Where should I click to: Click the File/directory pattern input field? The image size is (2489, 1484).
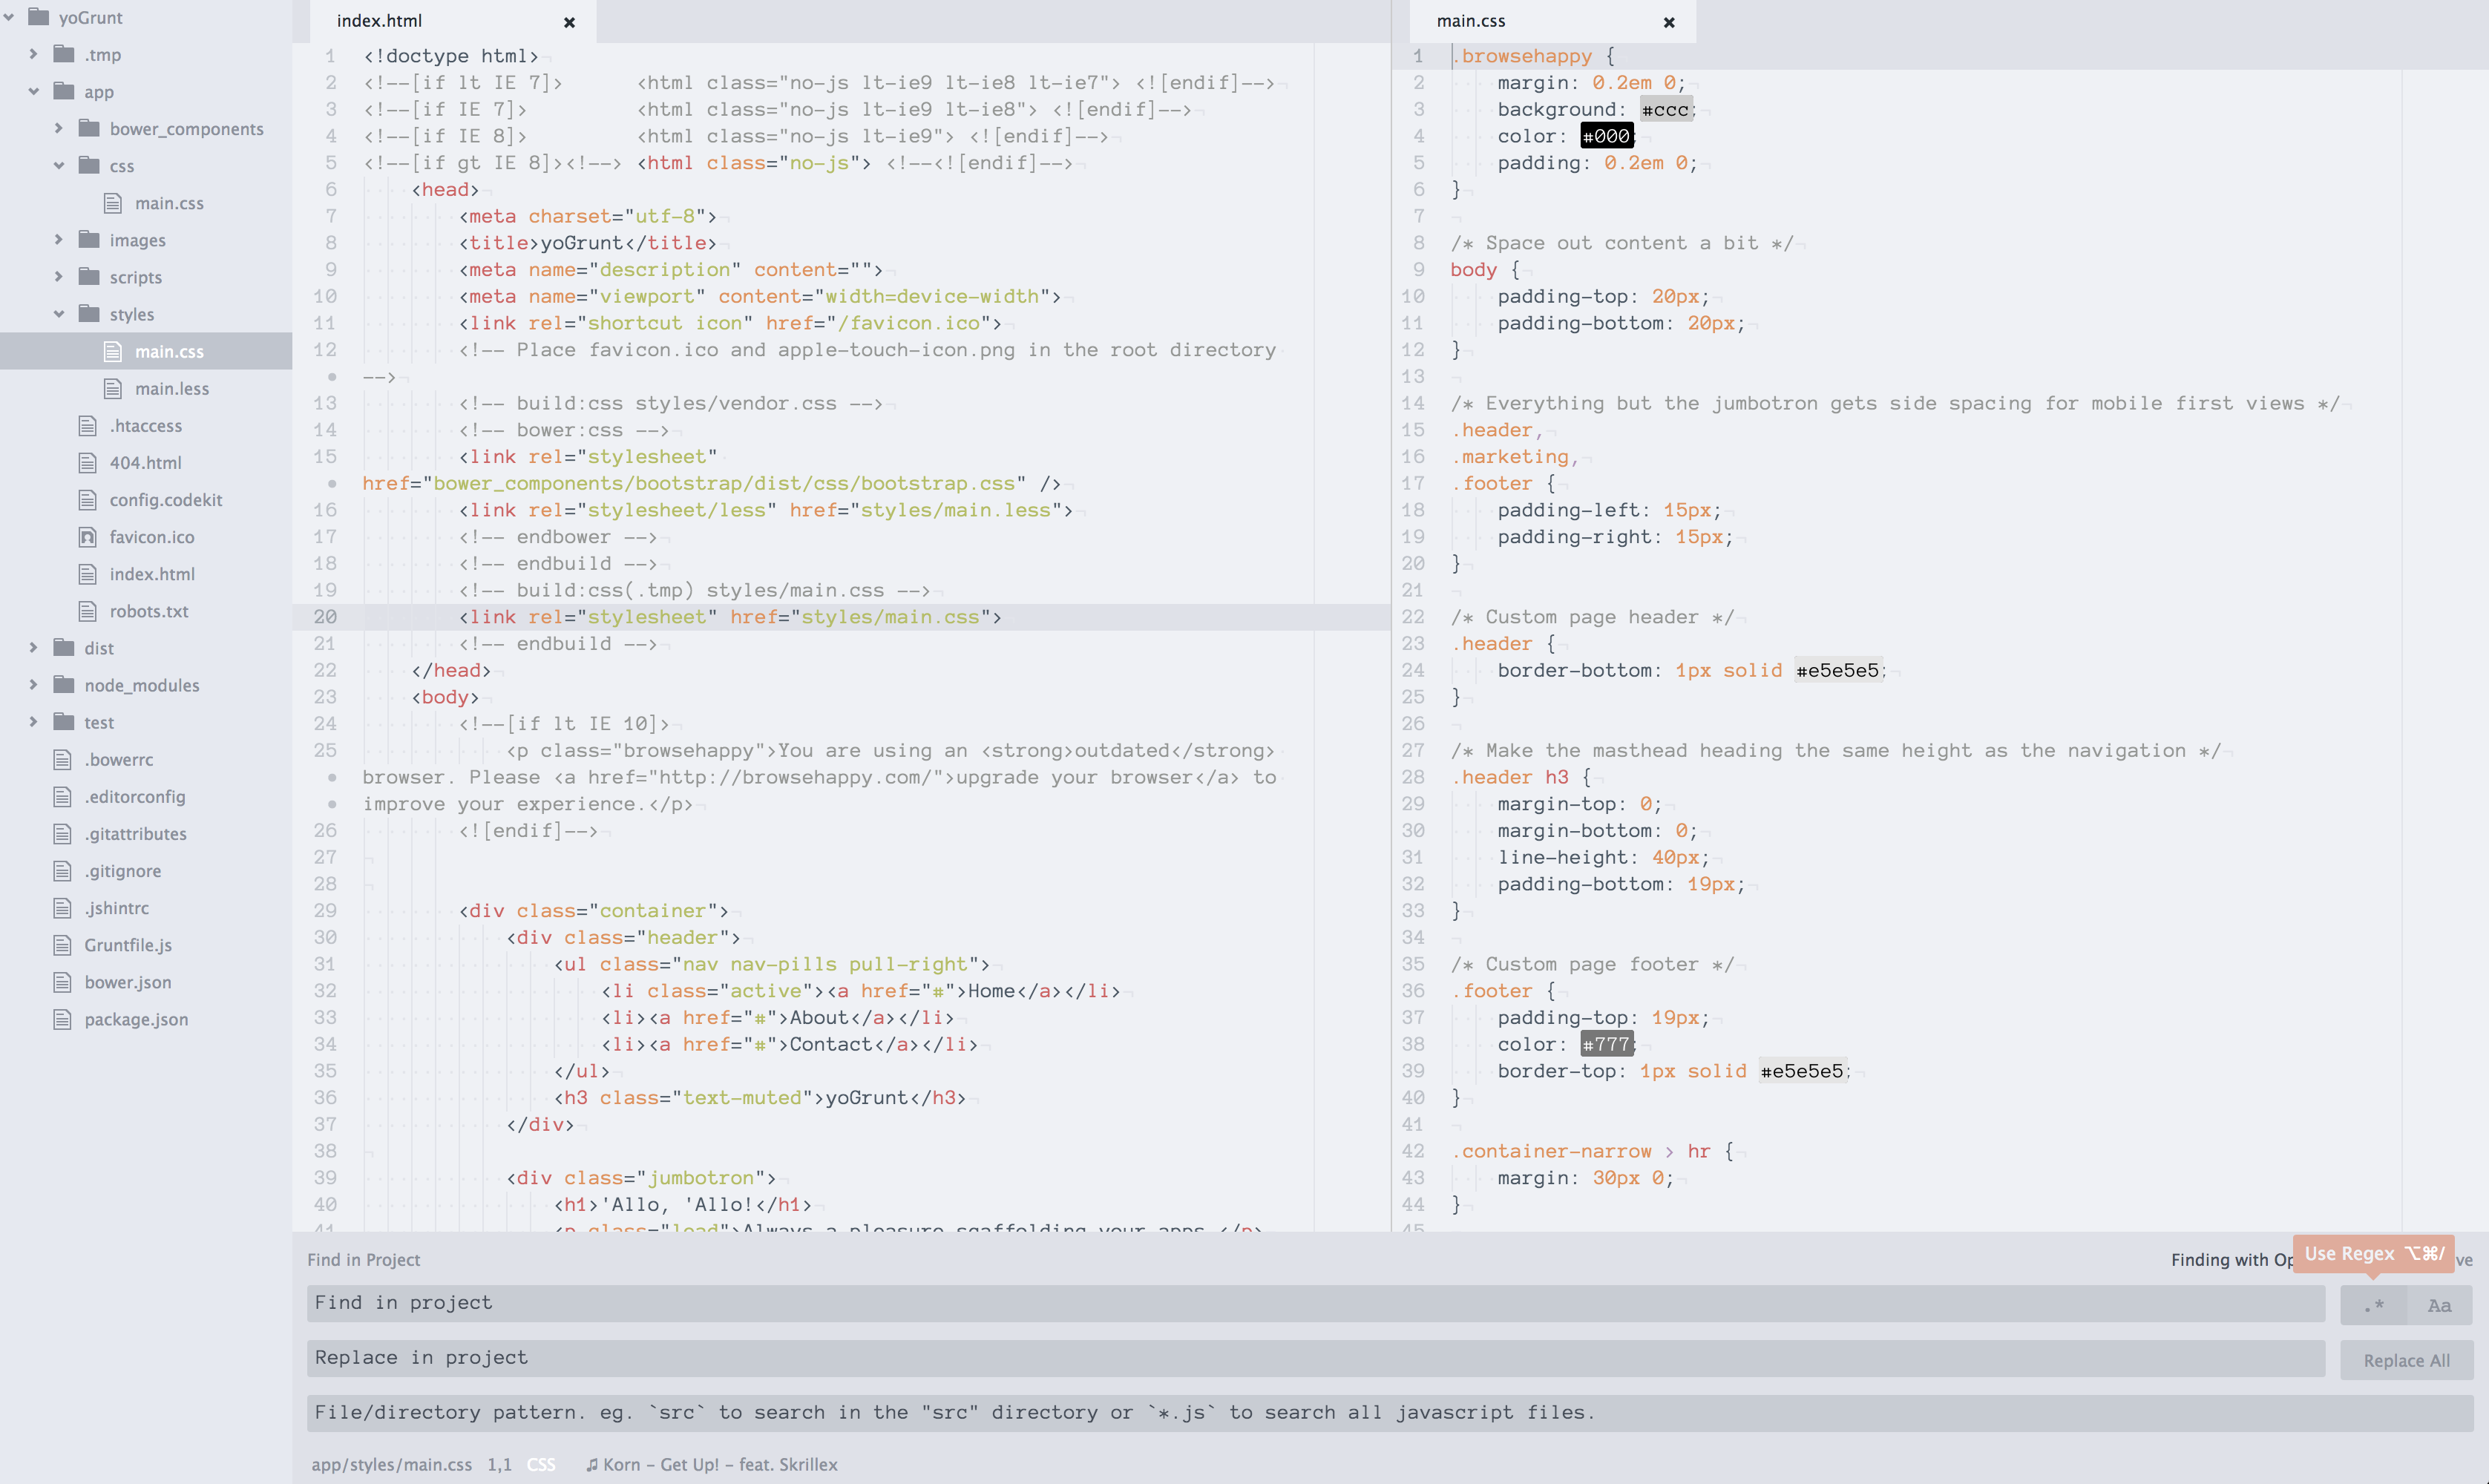[x=1390, y=1413]
